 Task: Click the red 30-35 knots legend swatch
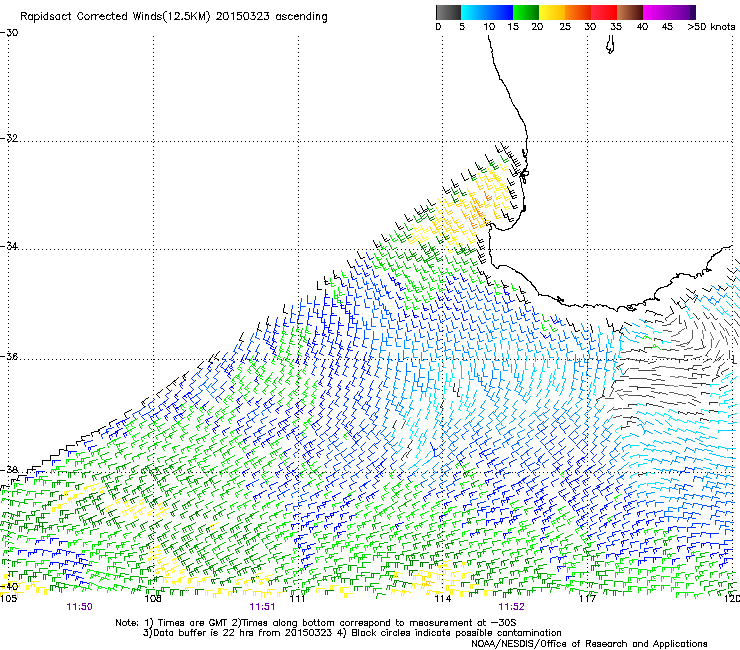click(x=604, y=12)
